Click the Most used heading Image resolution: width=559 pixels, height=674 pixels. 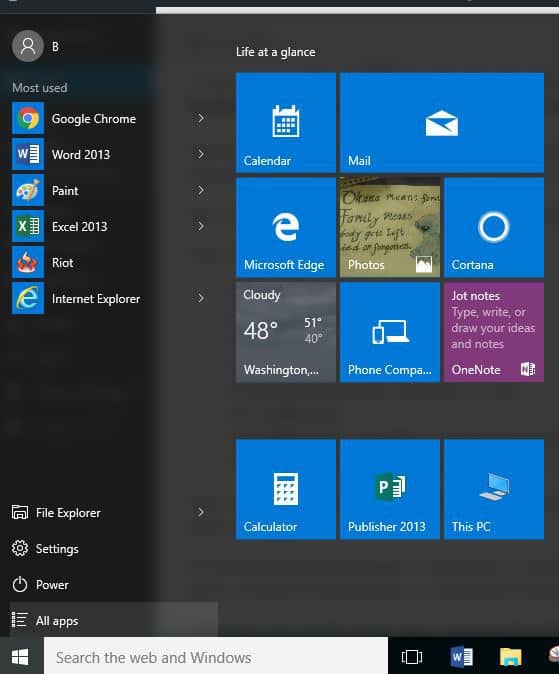pyautogui.click(x=40, y=88)
